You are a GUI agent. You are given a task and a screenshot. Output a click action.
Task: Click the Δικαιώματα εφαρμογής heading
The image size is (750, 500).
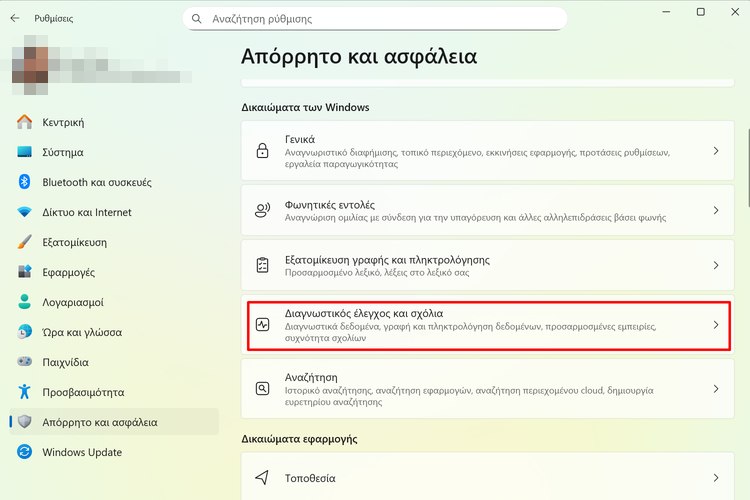tap(299, 439)
